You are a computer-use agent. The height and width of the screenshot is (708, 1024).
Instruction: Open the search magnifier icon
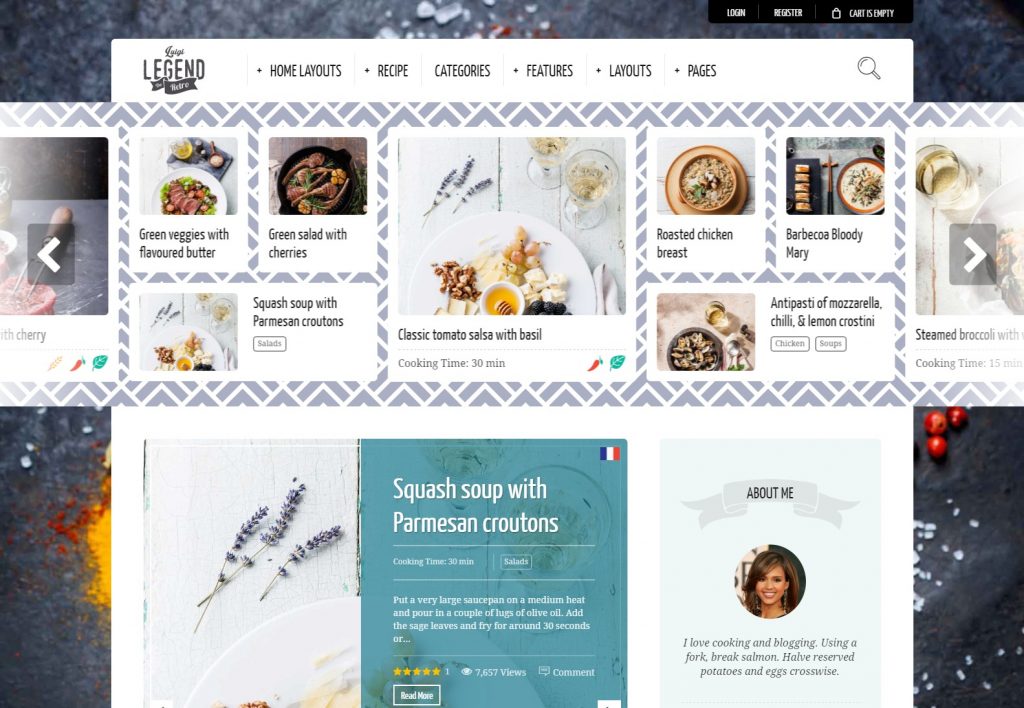(x=869, y=69)
